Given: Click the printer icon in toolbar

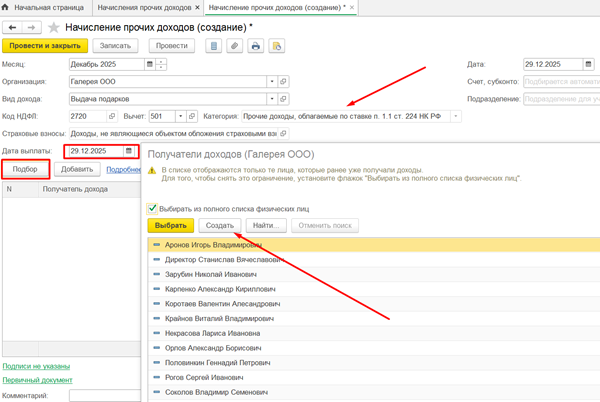Looking at the screenshot, I should [x=256, y=46].
